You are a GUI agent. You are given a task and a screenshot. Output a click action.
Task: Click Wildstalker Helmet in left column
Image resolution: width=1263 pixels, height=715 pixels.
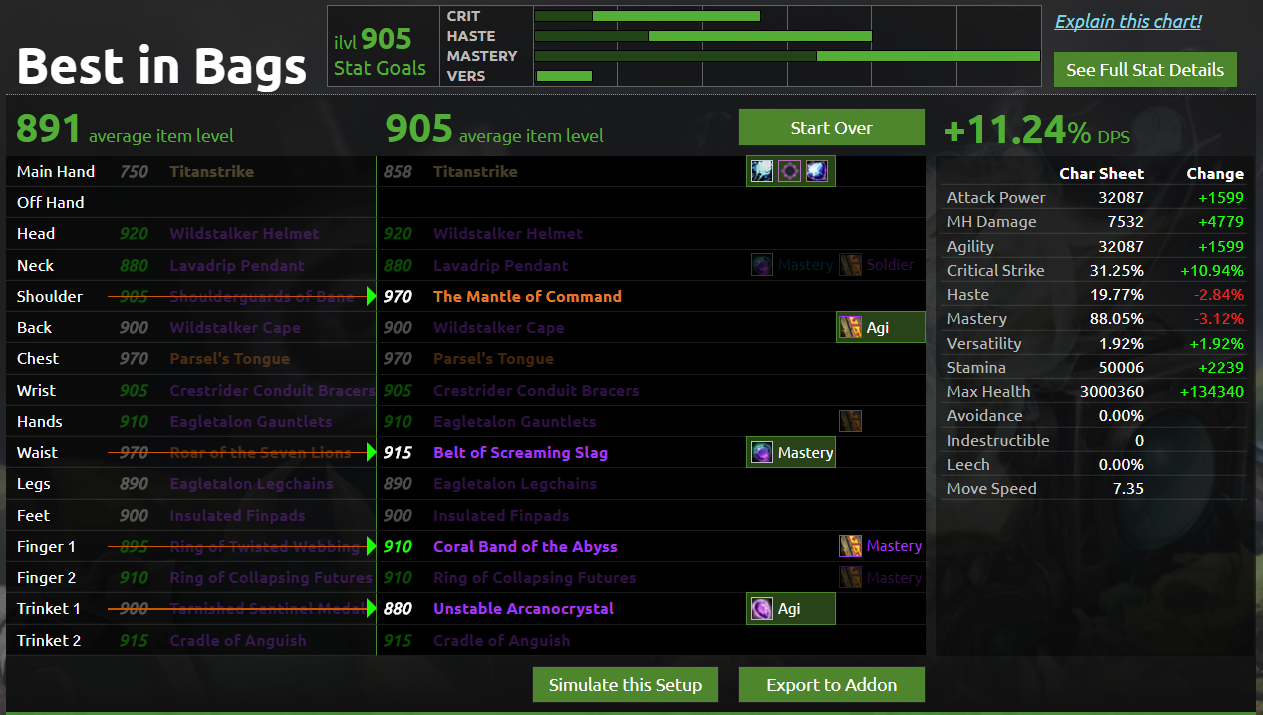[245, 233]
